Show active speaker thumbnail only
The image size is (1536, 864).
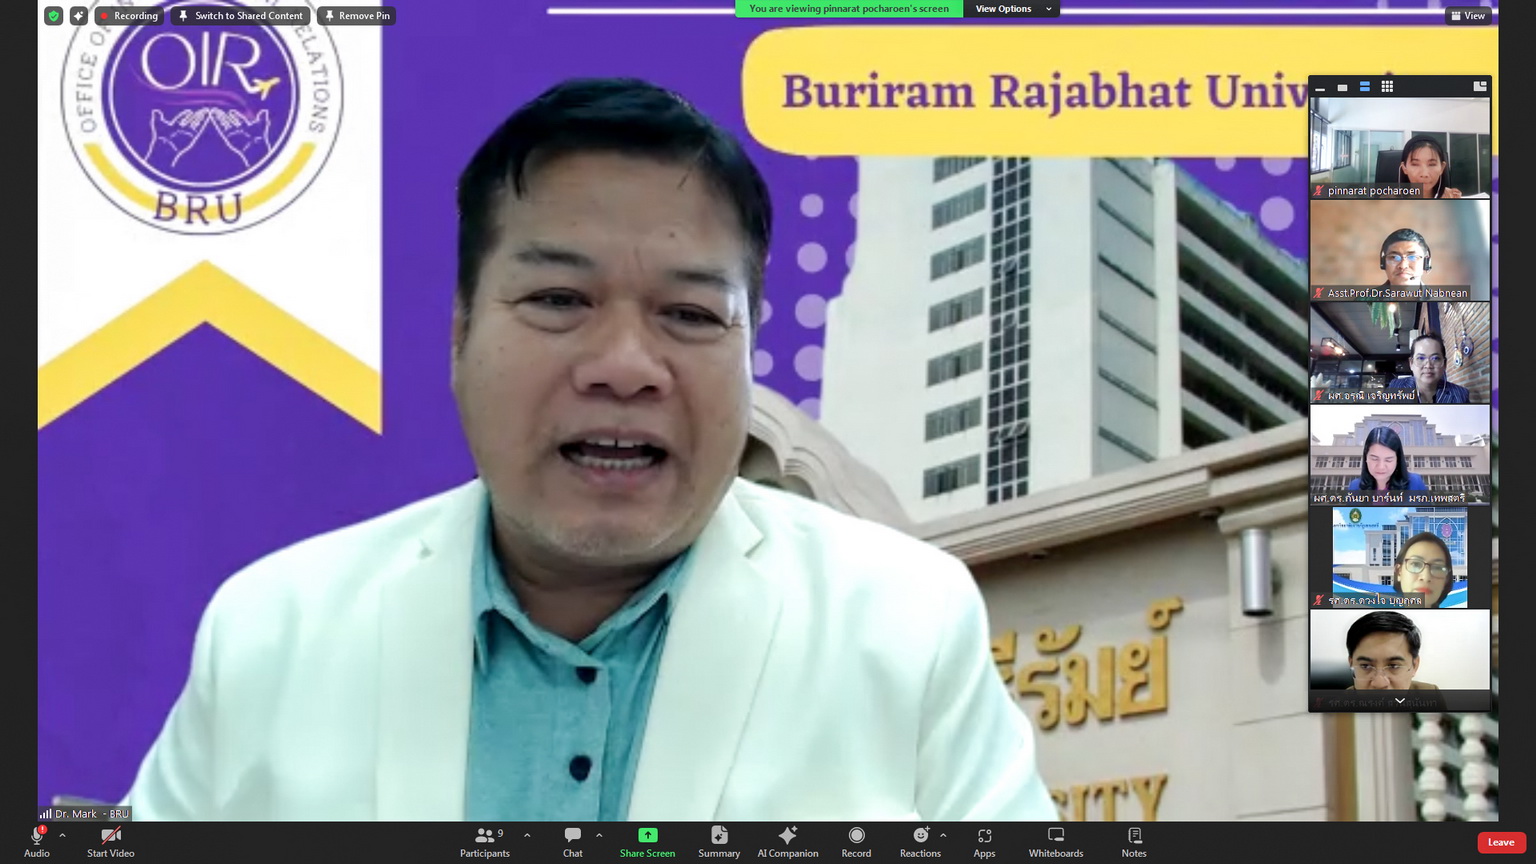coord(1342,88)
